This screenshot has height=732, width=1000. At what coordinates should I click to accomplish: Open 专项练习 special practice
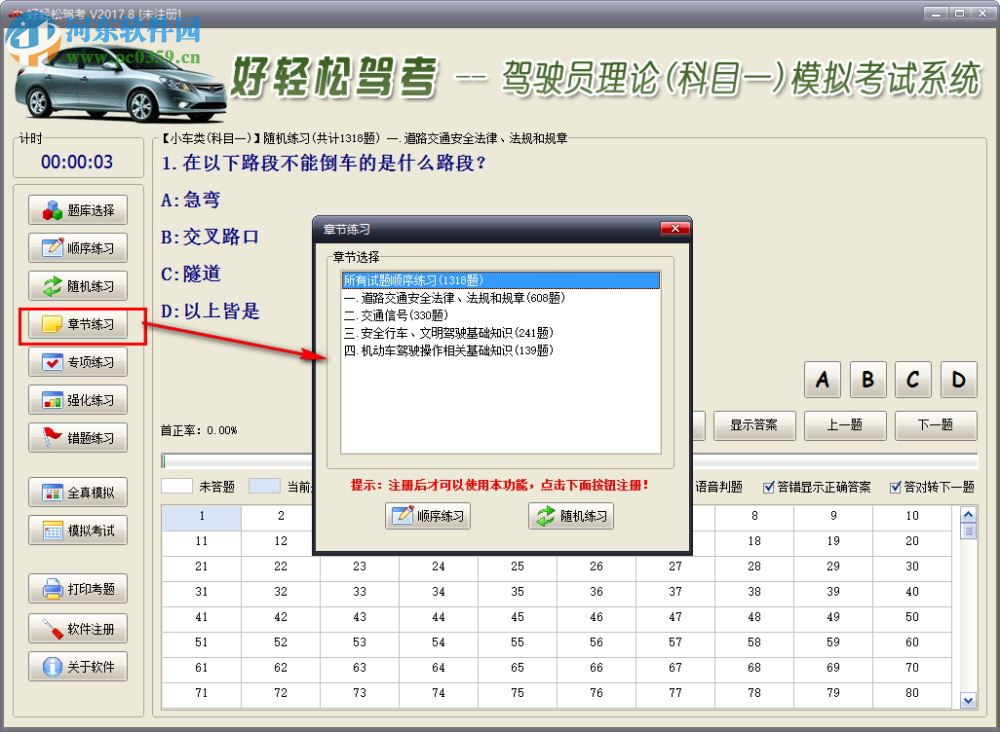[78, 362]
